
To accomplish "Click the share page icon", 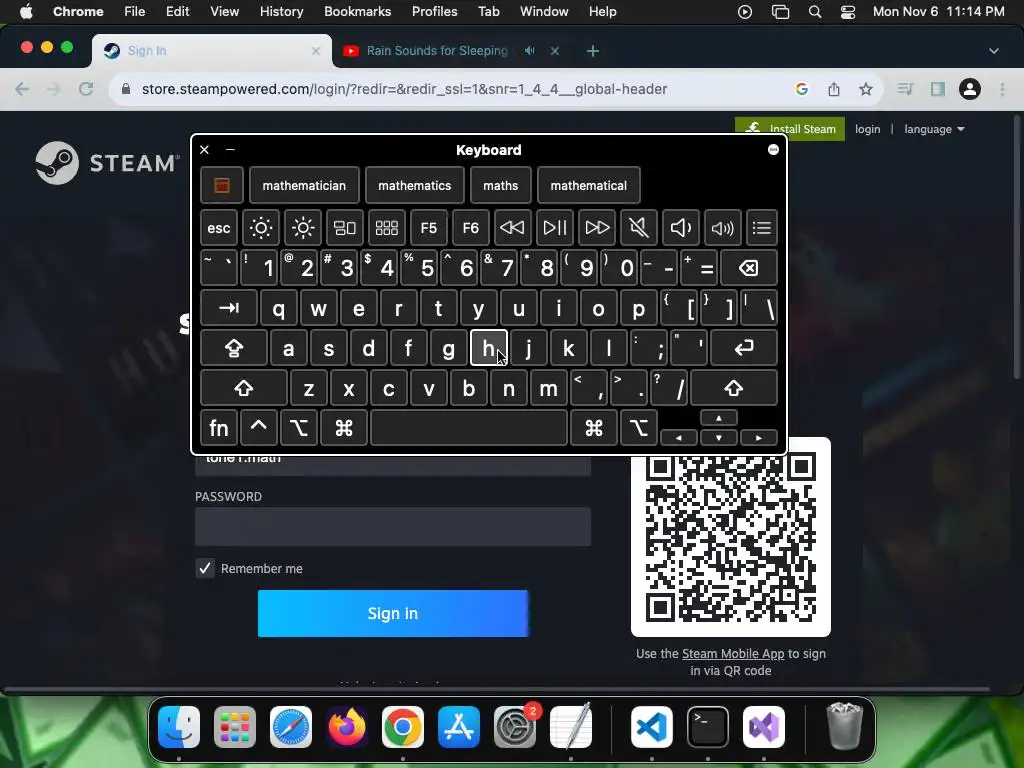I will coord(834,89).
